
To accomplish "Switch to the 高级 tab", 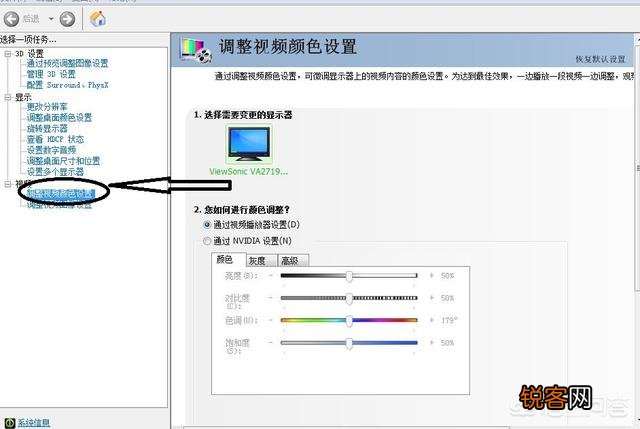I will pyautogui.click(x=293, y=260).
